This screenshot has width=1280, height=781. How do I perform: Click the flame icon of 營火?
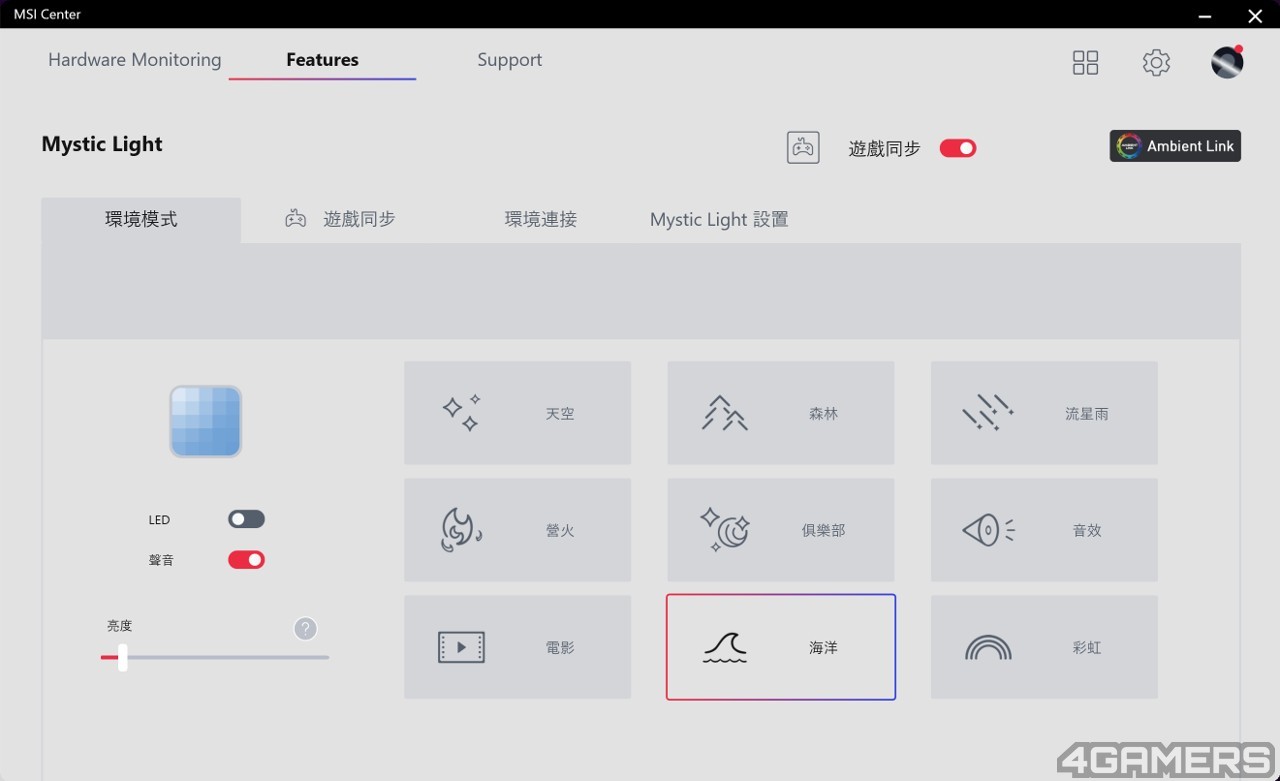click(x=462, y=530)
